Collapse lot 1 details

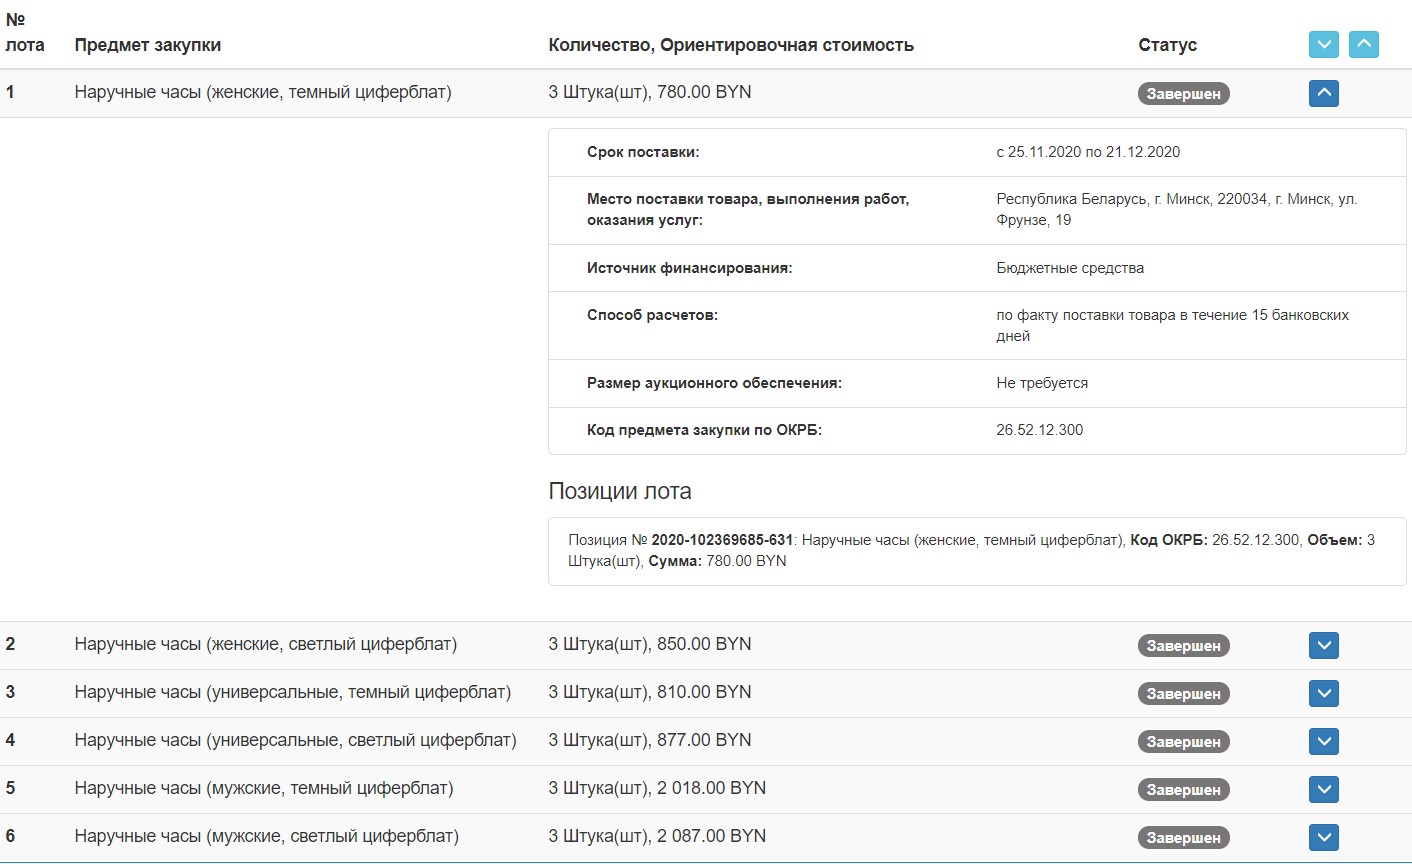[x=1323, y=93]
